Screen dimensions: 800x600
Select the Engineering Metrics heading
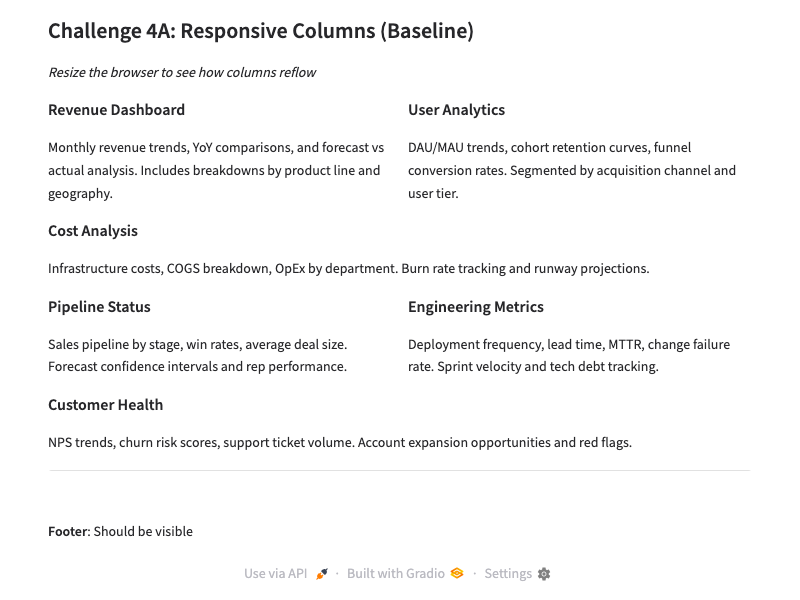point(476,307)
